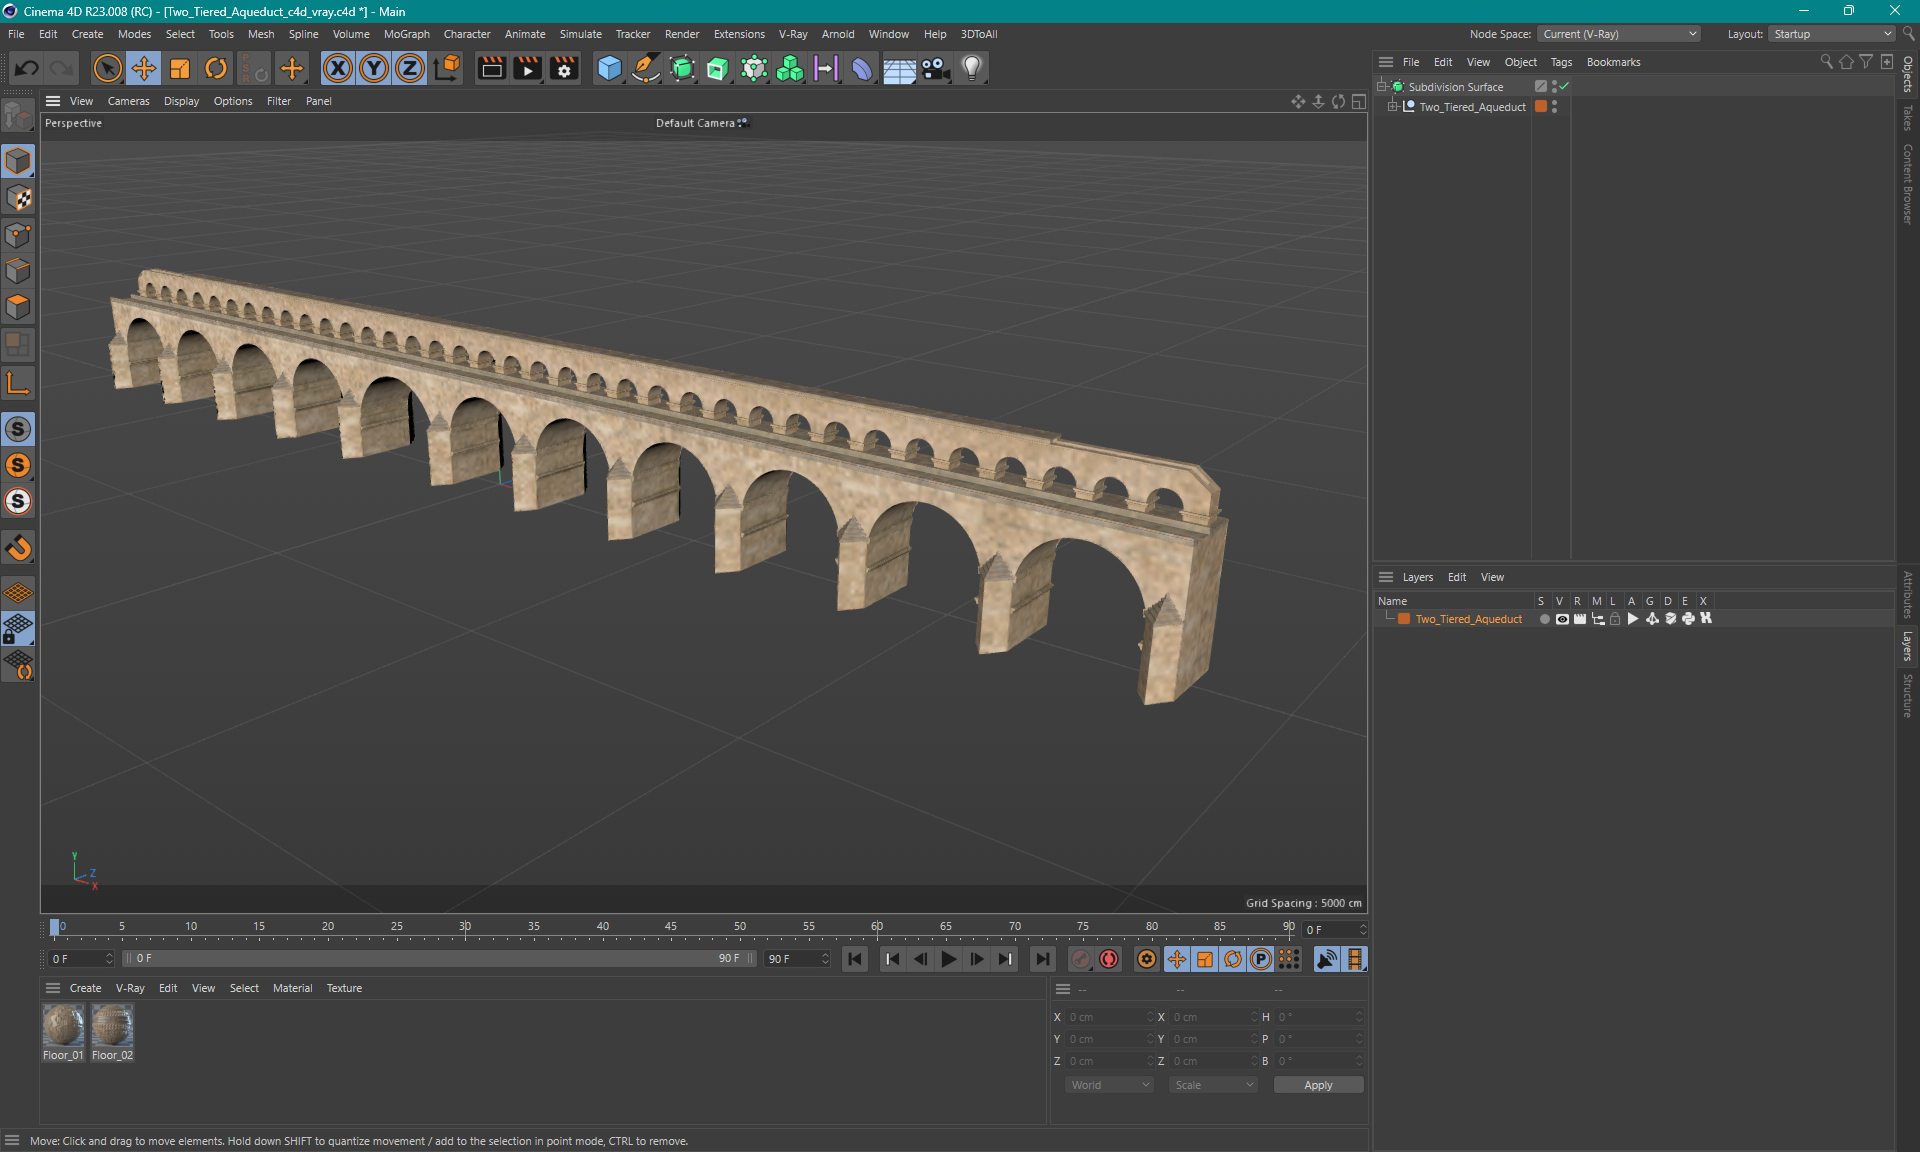Open the MoGraph menu
Screen dimensions: 1920x1152
[x=406, y=34]
